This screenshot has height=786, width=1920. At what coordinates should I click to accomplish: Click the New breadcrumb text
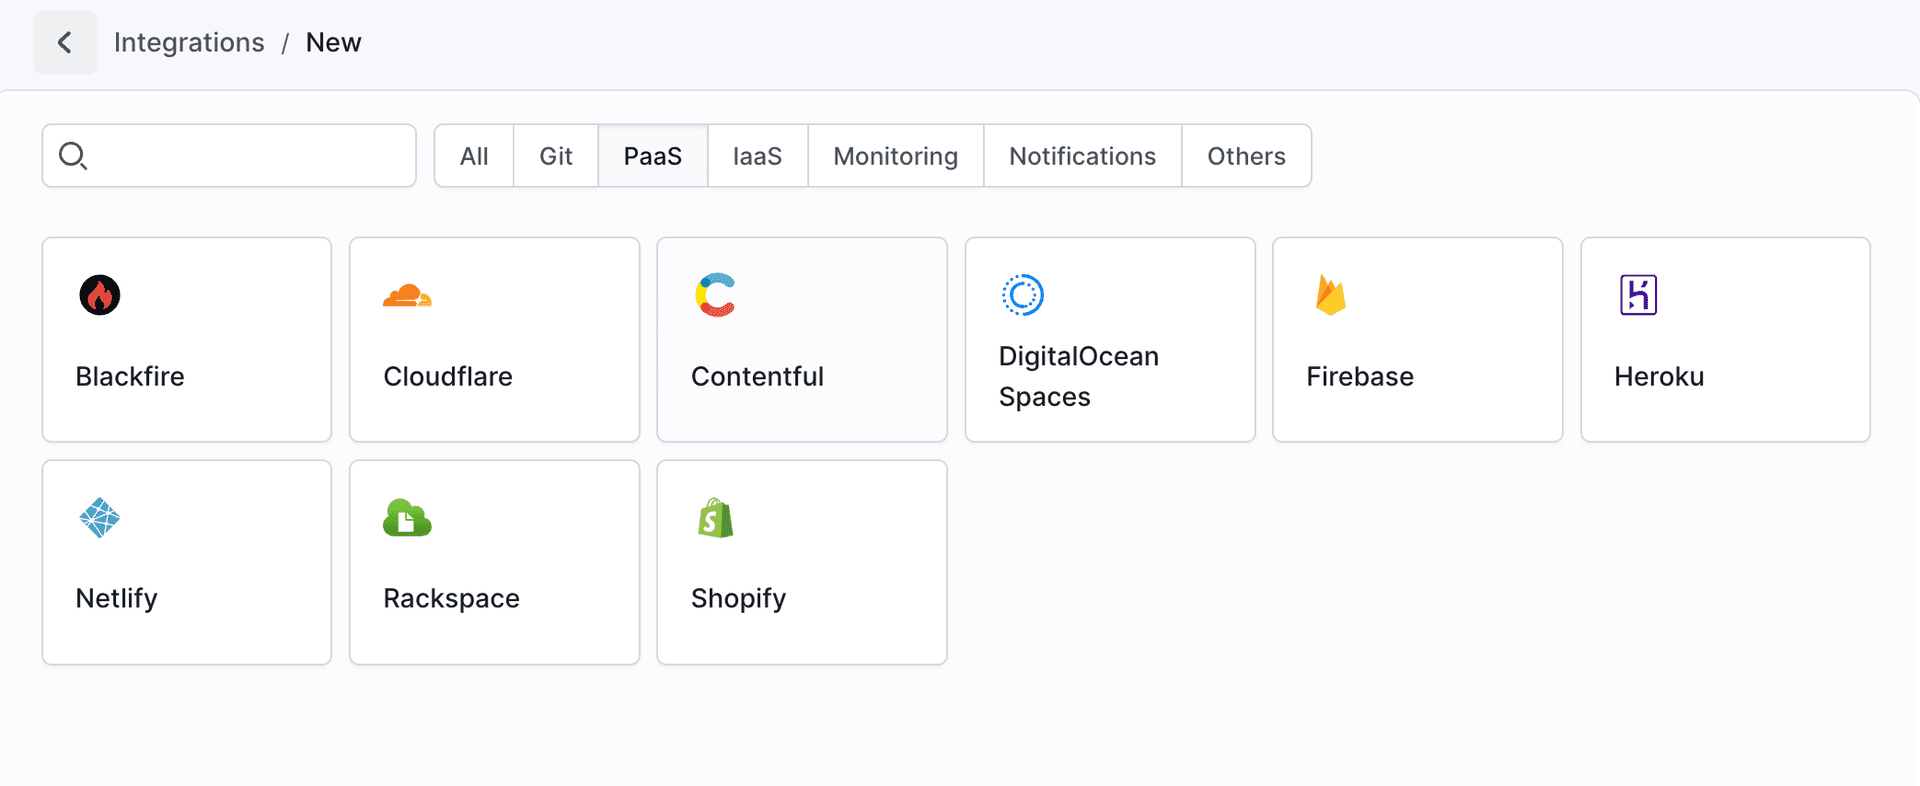333,42
